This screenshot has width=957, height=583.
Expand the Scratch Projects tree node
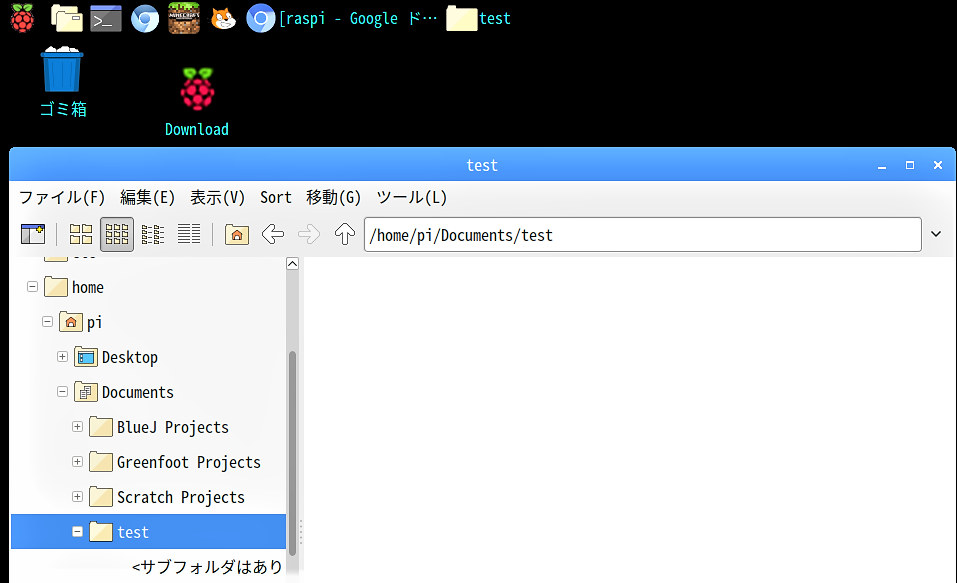[77, 496]
